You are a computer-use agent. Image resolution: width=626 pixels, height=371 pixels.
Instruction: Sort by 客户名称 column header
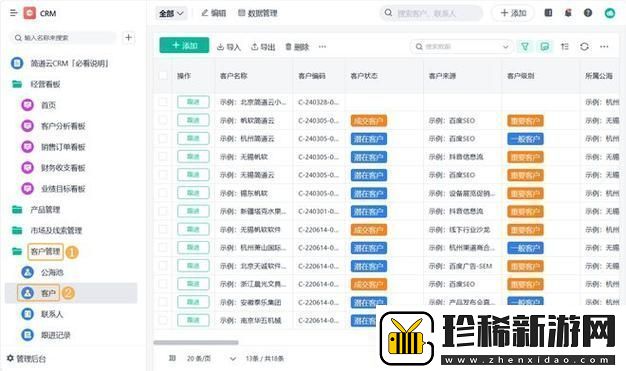point(234,75)
